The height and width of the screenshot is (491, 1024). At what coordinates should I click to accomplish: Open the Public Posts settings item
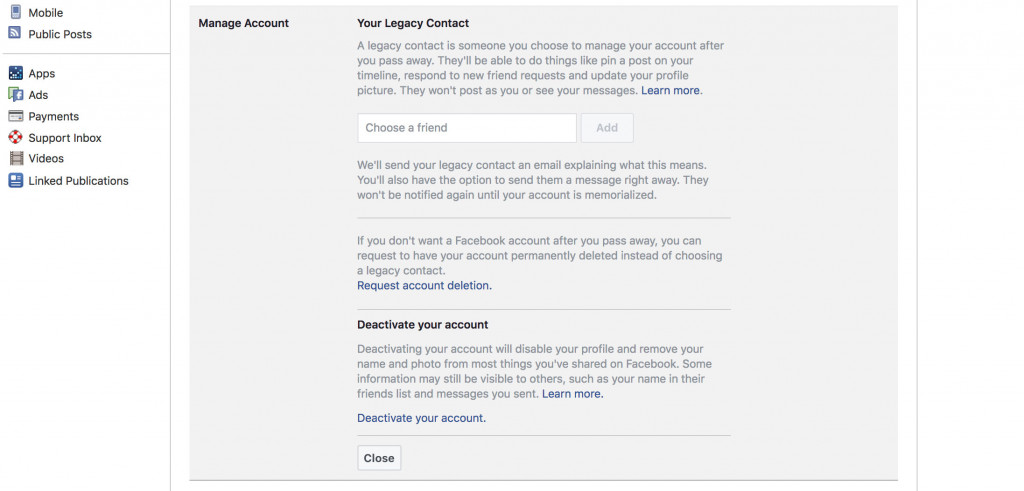(60, 34)
